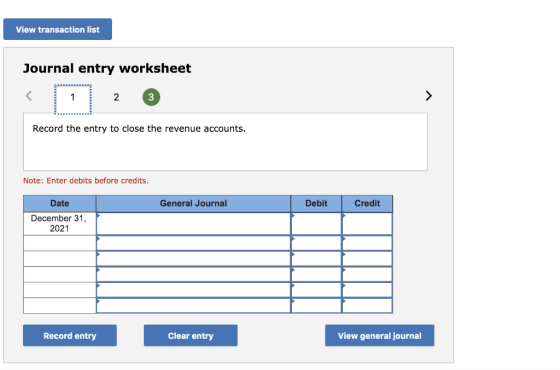This screenshot has width=560, height=370.
Task: Click Credit cell in second row
Action: click(x=367, y=243)
